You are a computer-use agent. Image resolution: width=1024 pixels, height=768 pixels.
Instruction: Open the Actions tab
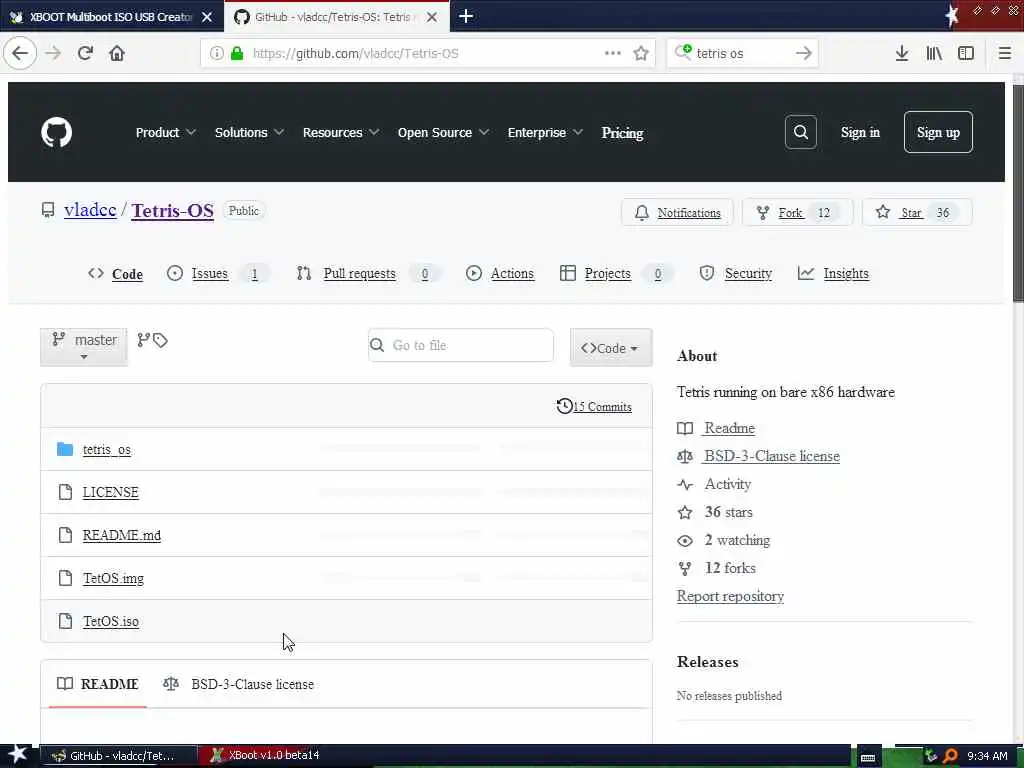point(500,274)
